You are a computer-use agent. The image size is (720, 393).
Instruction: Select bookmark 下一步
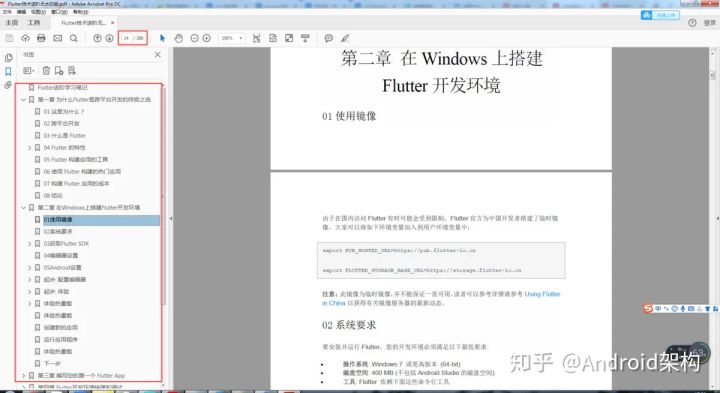click(52, 364)
